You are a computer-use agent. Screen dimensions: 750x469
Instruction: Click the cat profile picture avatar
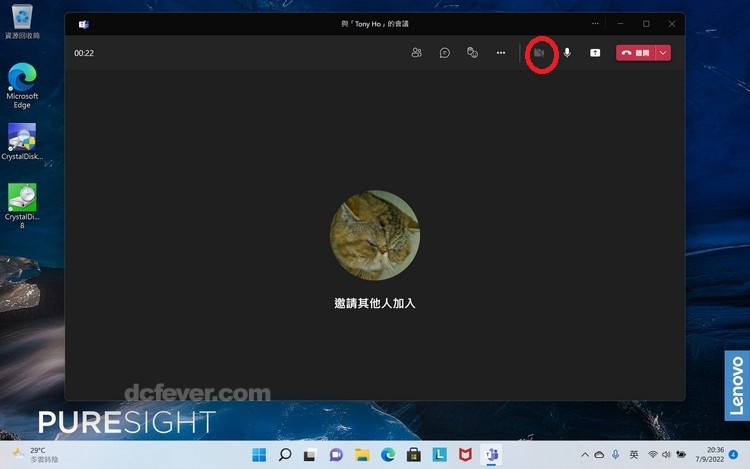pyautogui.click(x=375, y=235)
